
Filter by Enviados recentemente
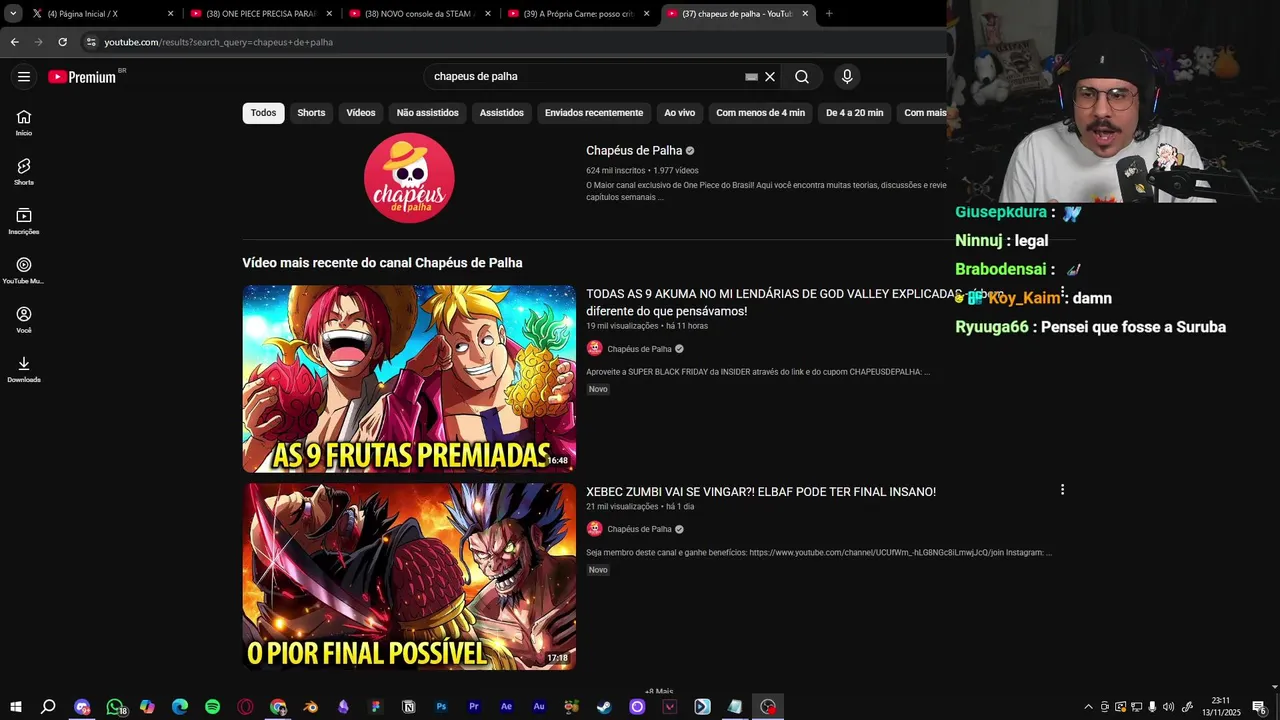click(x=594, y=113)
